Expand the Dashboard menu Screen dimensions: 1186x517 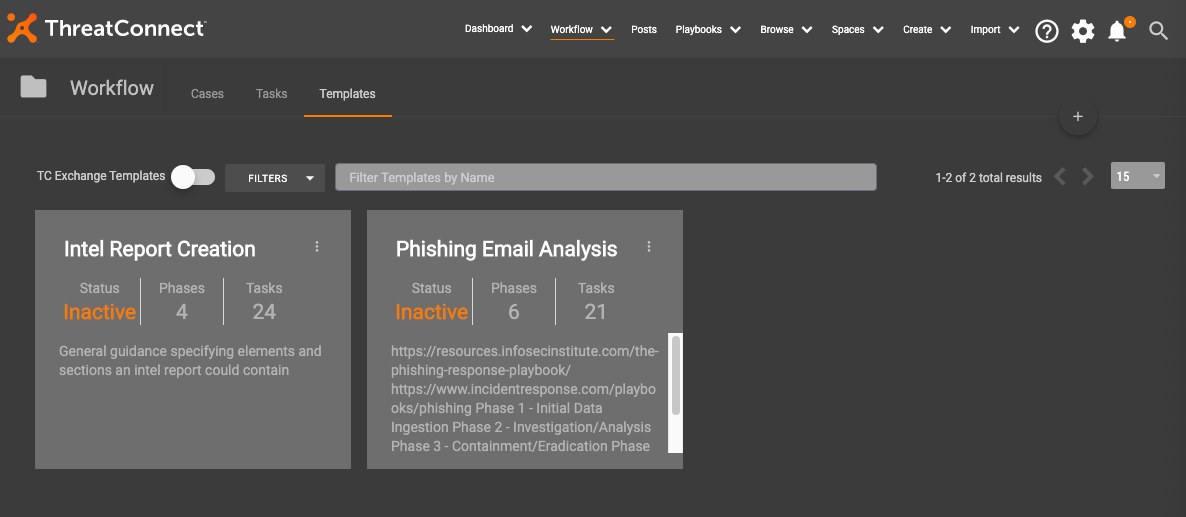[x=498, y=29]
